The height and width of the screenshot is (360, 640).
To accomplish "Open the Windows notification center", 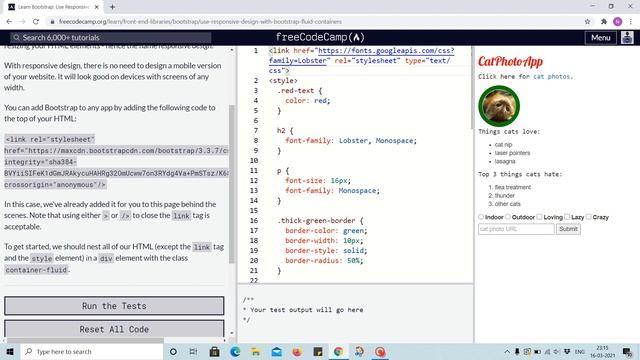I will point(627,351).
